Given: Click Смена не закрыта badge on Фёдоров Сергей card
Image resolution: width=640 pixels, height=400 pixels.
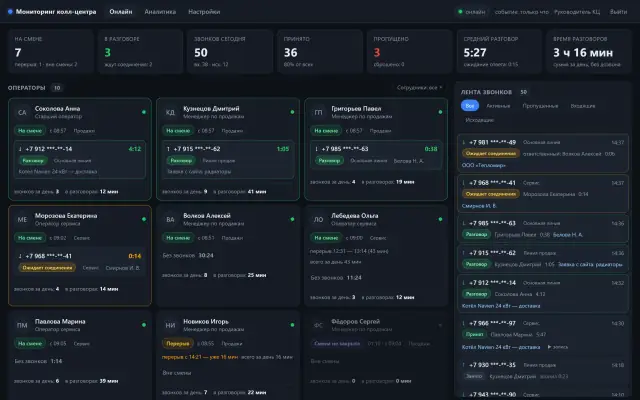Looking at the screenshot, I should click(x=337, y=343).
